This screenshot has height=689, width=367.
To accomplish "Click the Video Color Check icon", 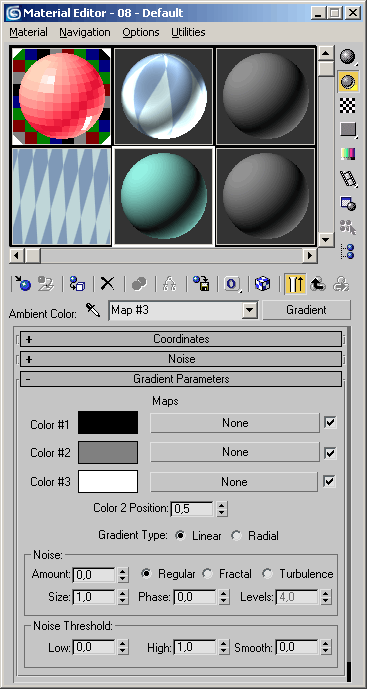I will pos(347,154).
